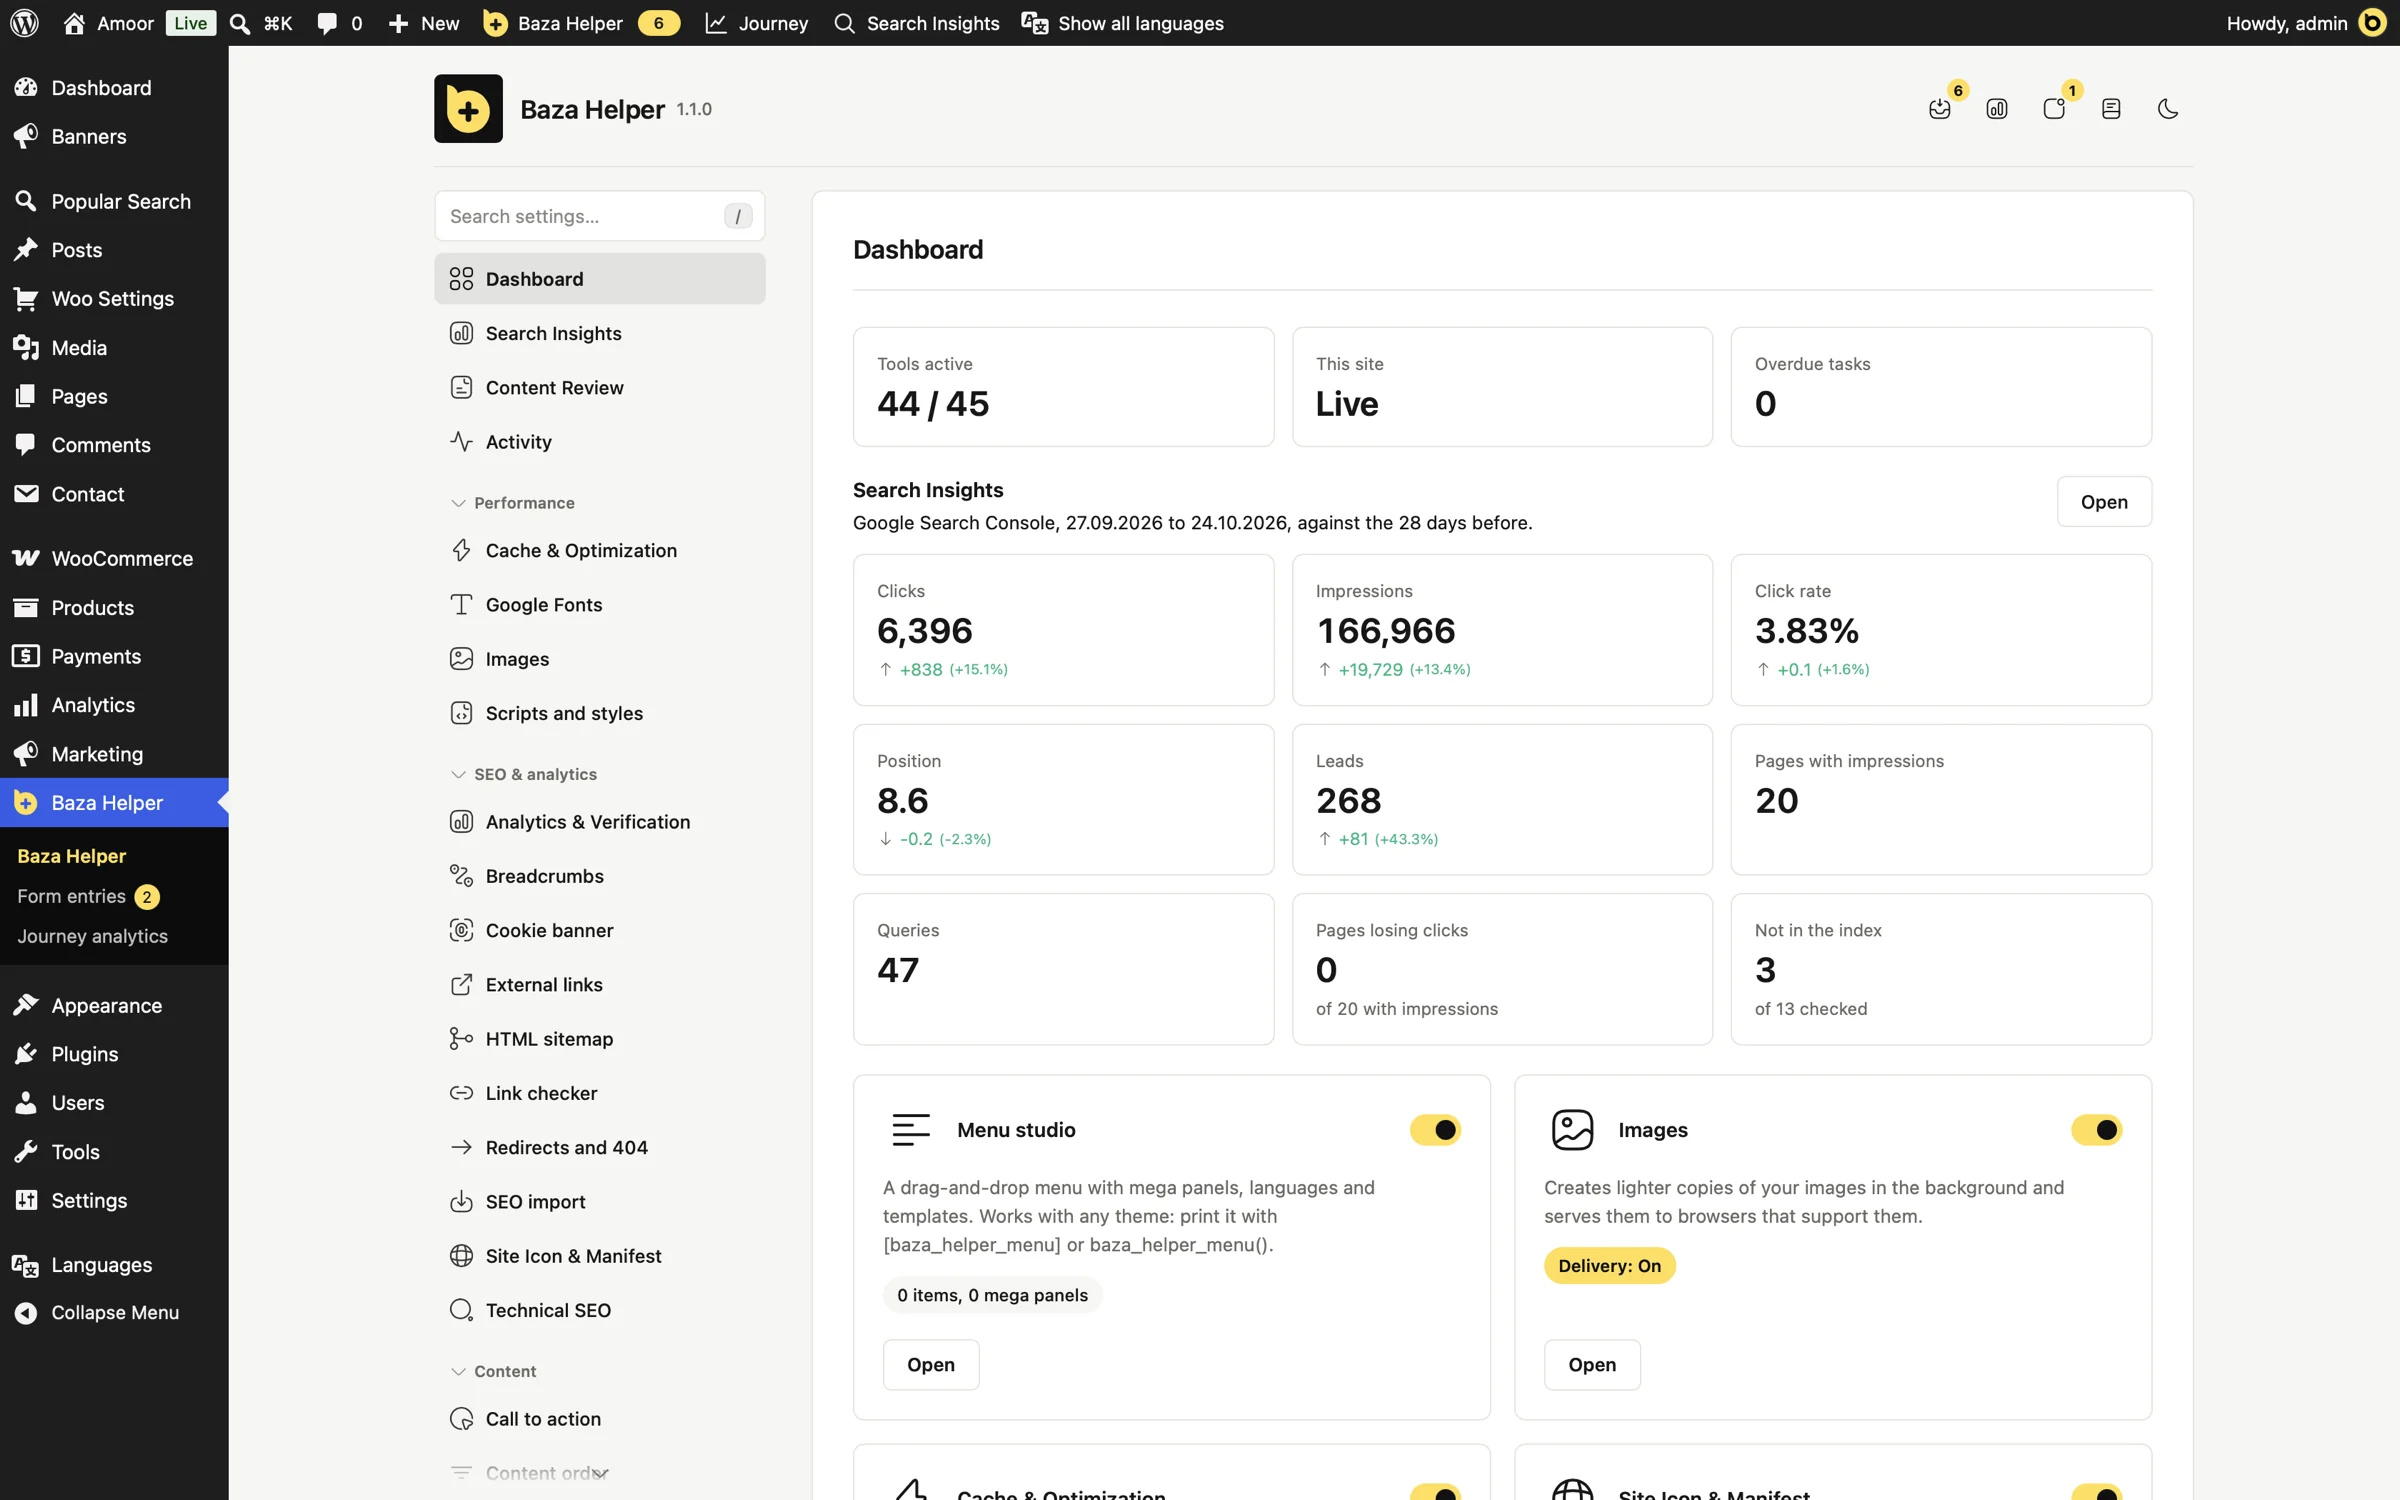This screenshot has height=1500, width=2400.
Task: Open Howdy, admin account menu
Action: (2306, 23)
